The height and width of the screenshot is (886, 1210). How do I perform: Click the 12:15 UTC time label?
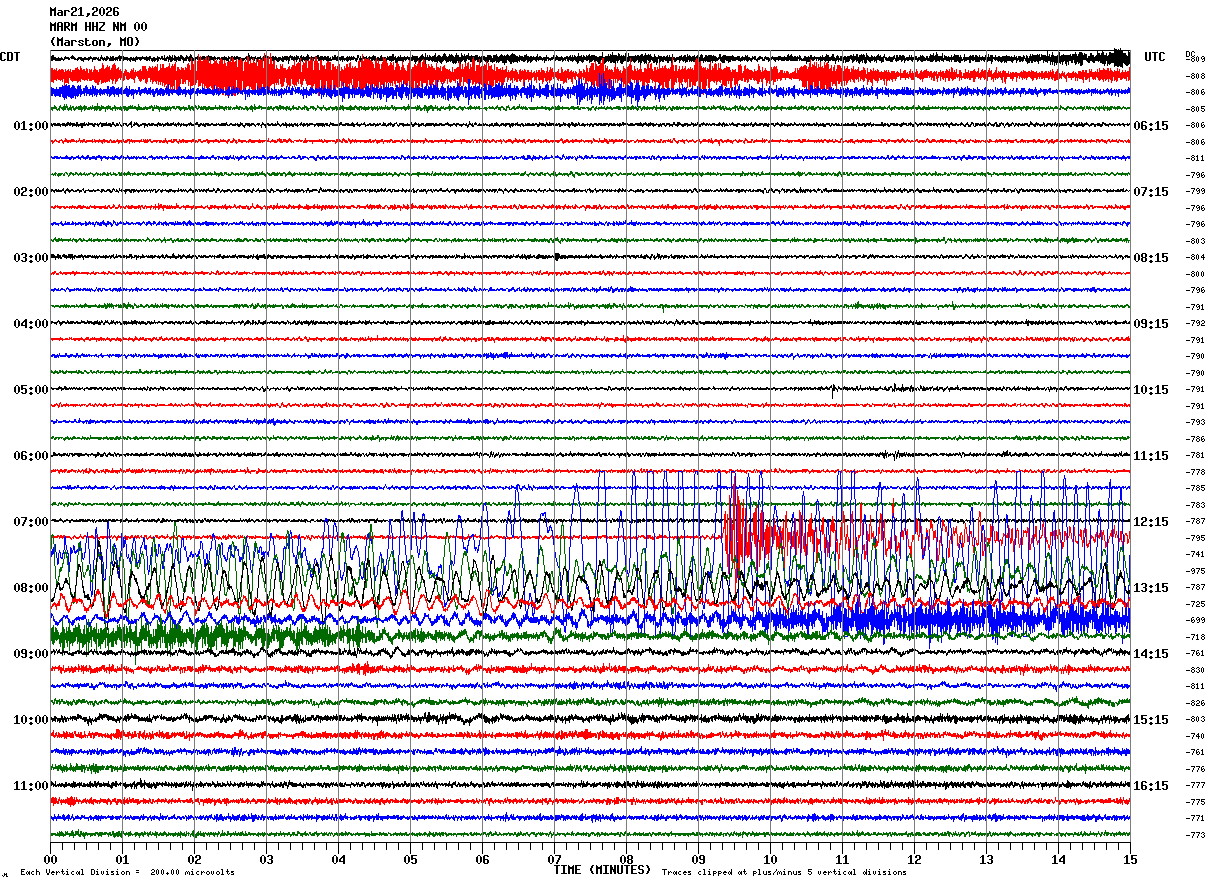1151,522
